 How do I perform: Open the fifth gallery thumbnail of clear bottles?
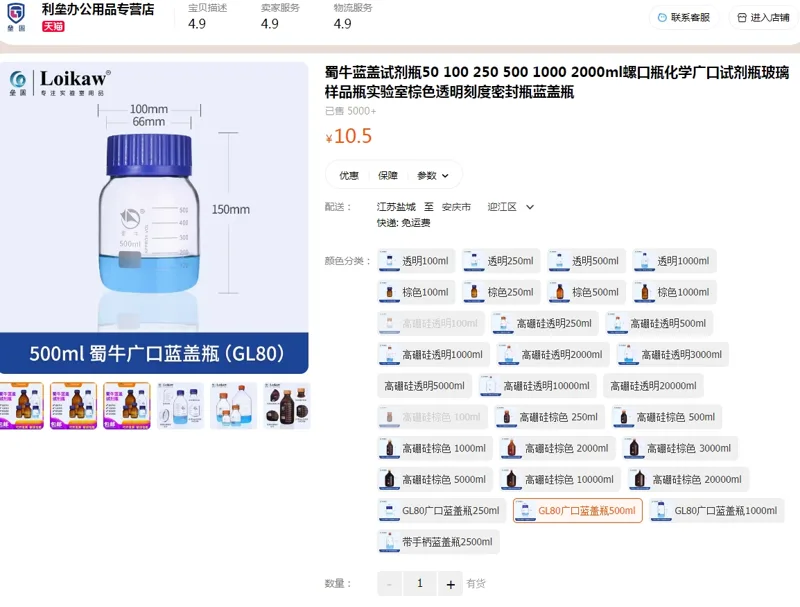click(x=233, y=406)
